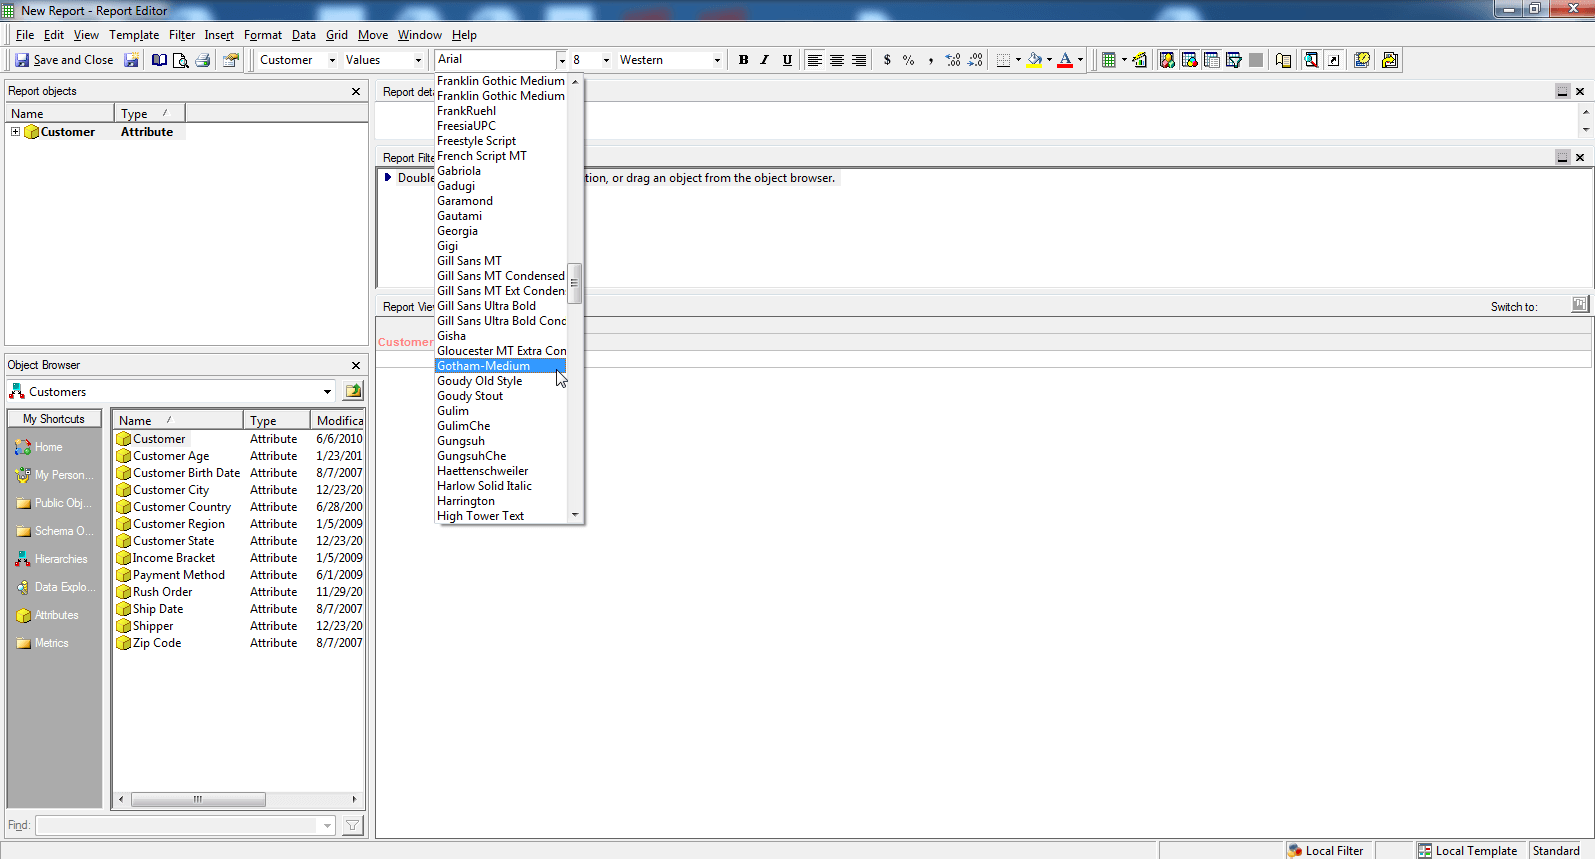
Task: Click the Print icon in the toolbar
Action: coord(203,60)
